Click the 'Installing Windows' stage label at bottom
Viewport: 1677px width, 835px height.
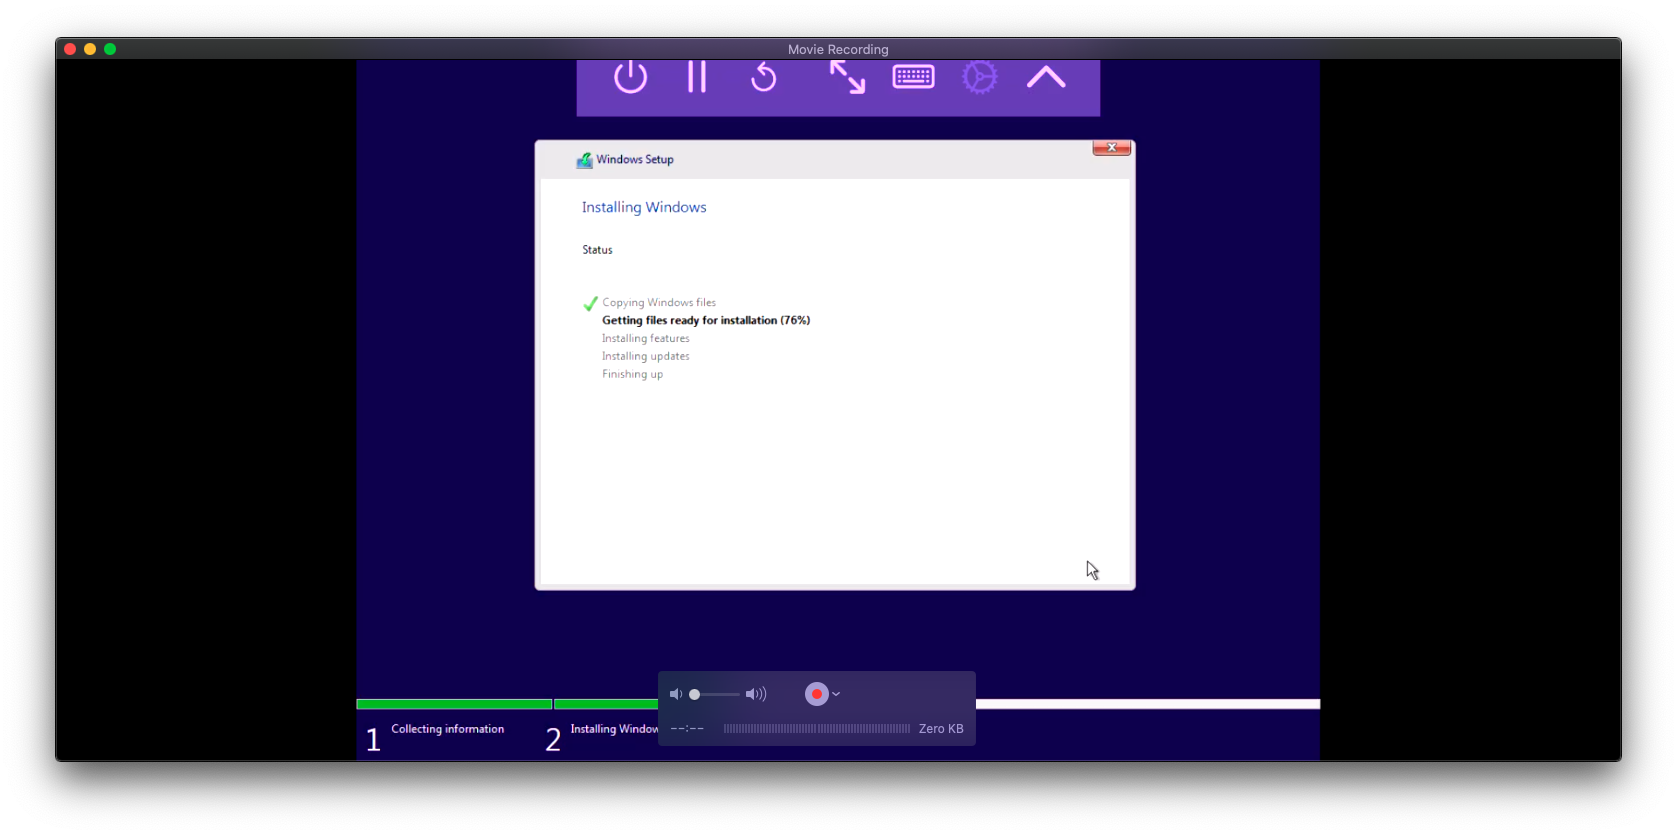(x=614, y=729)
